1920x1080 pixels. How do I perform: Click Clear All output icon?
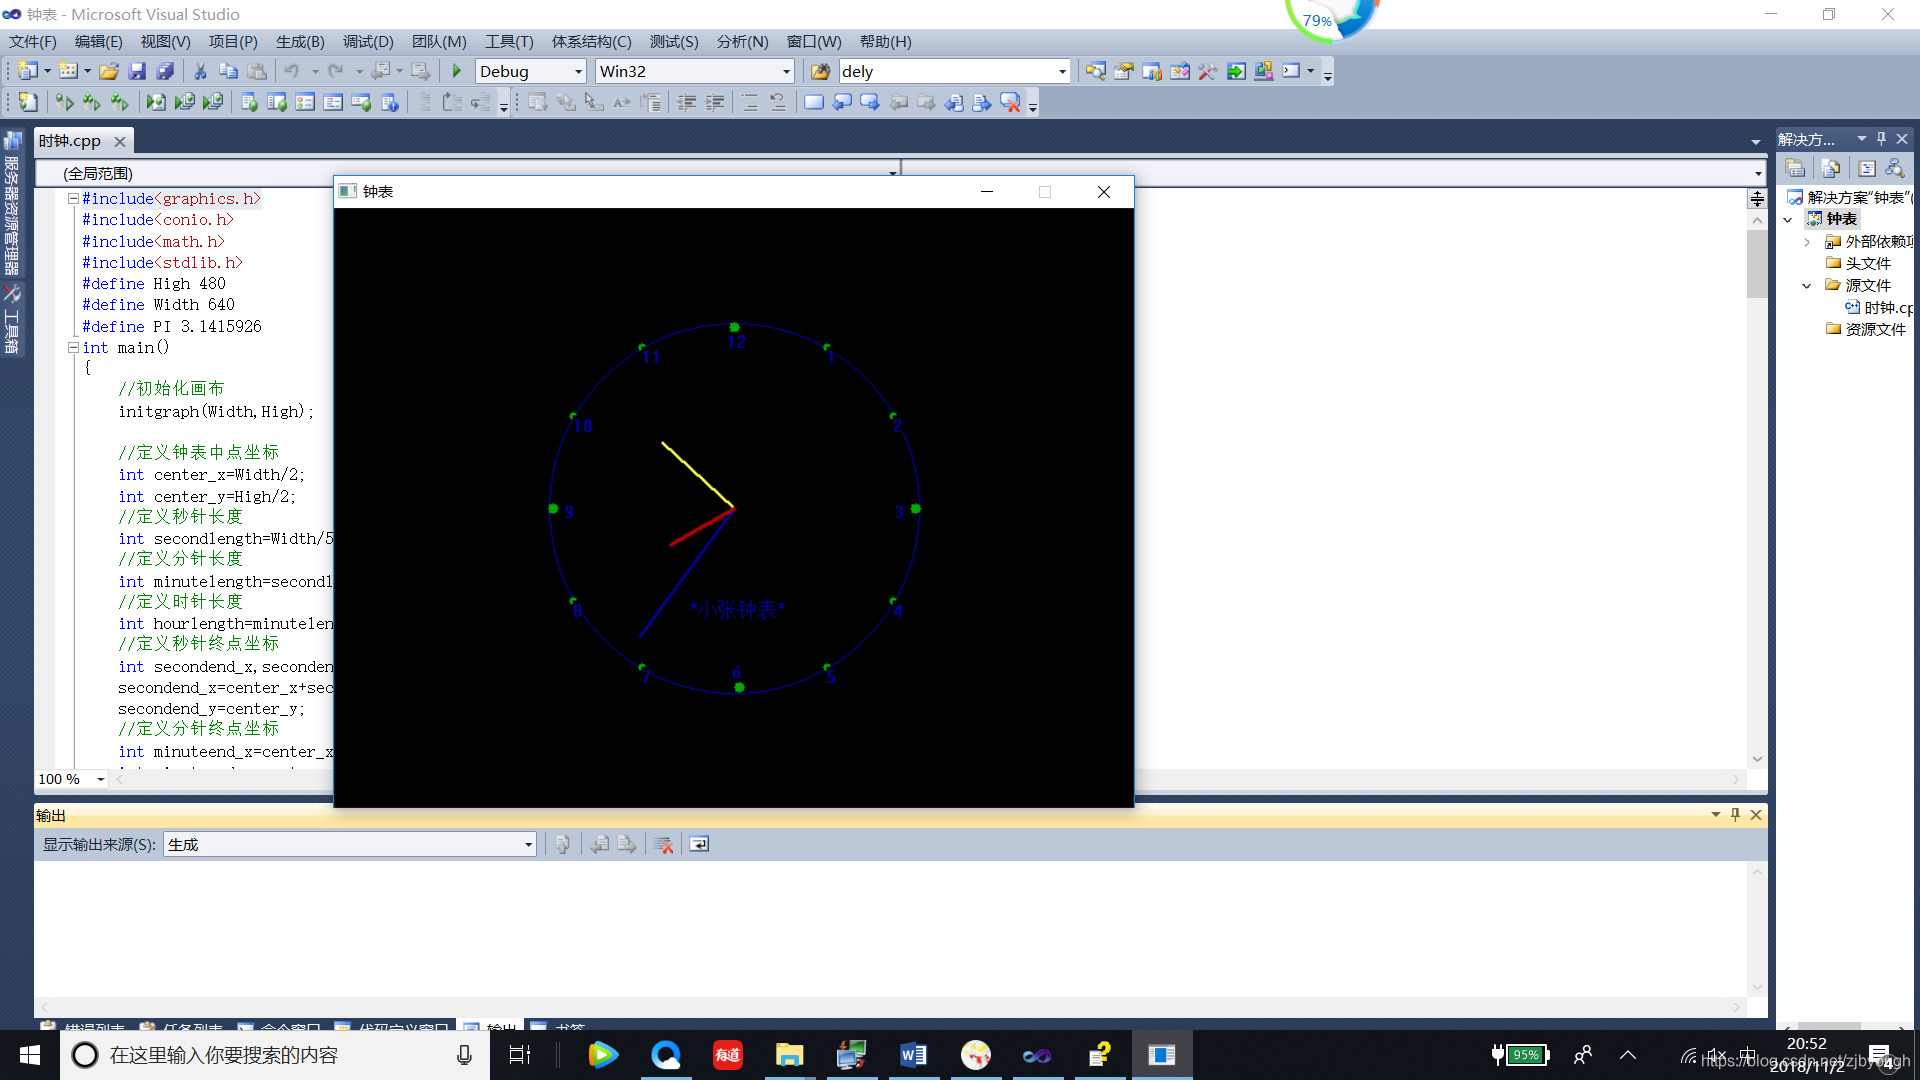click(663, 845)
